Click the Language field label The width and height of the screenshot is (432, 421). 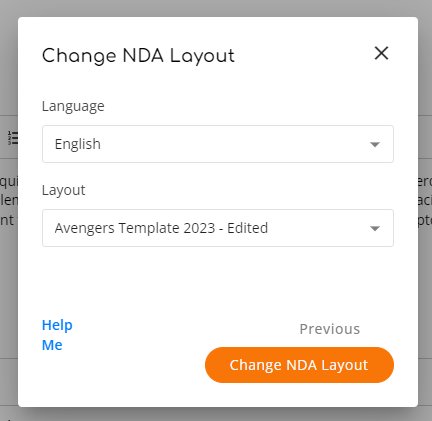point(73,106)
